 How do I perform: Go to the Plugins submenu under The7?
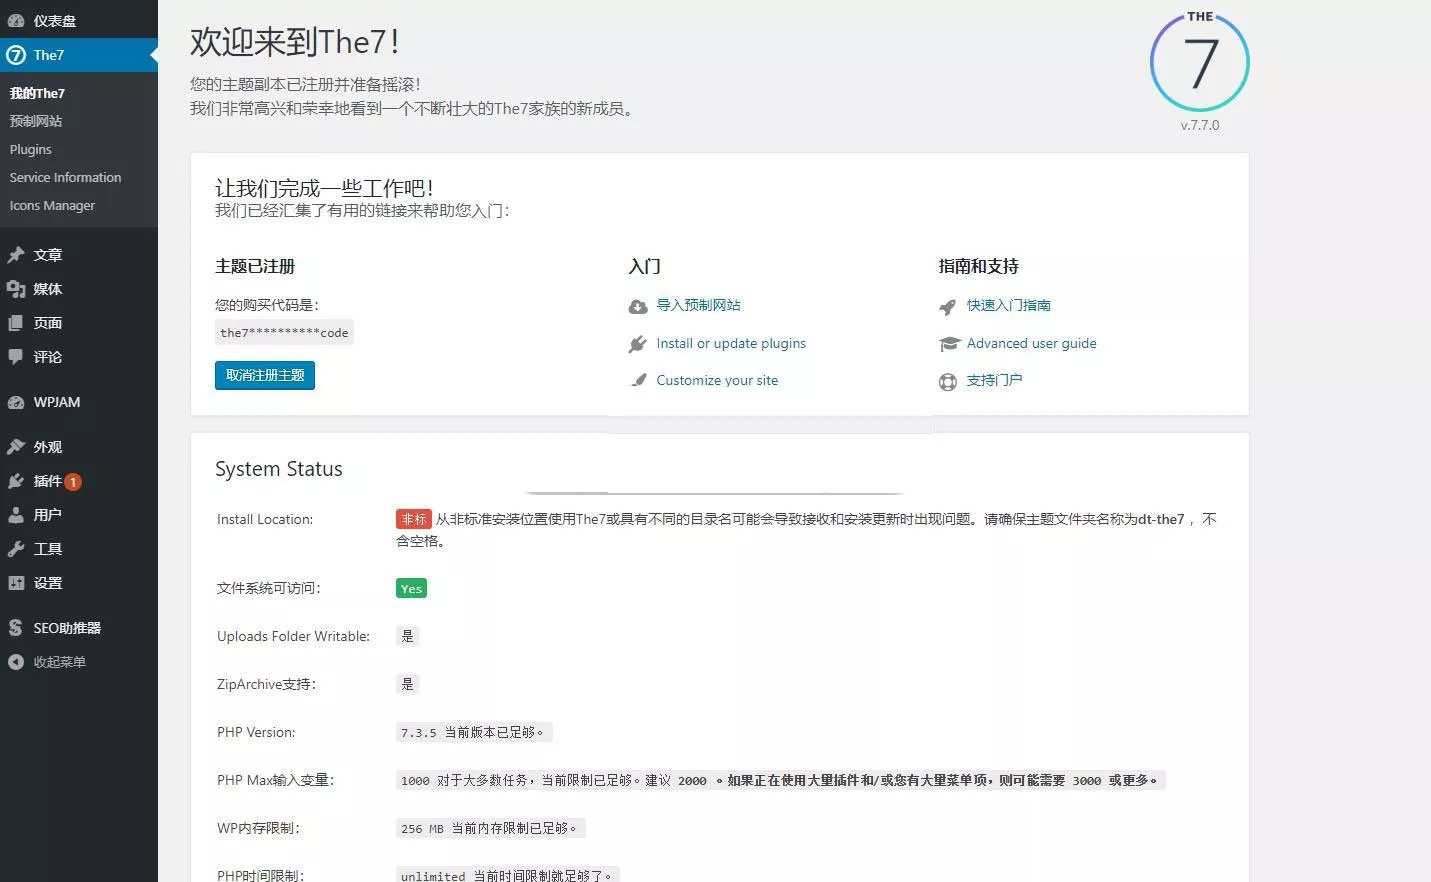[x=31, y=149]
